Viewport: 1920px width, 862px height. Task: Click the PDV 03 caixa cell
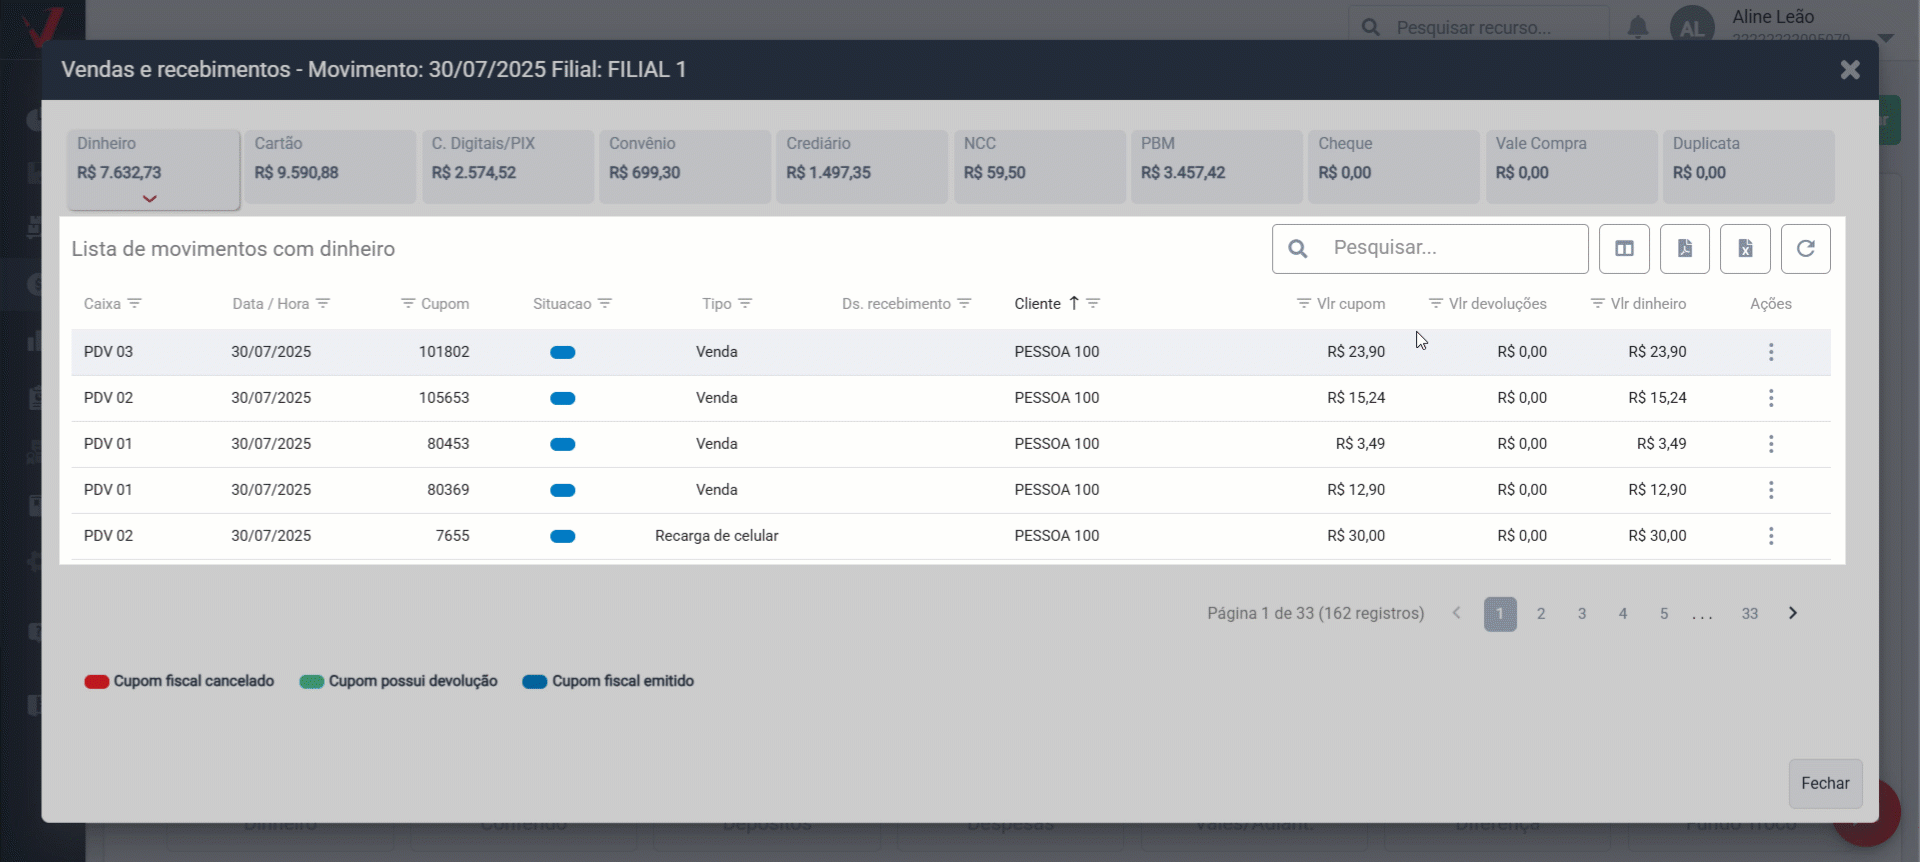pyautogui.click(x=108, y=352)
